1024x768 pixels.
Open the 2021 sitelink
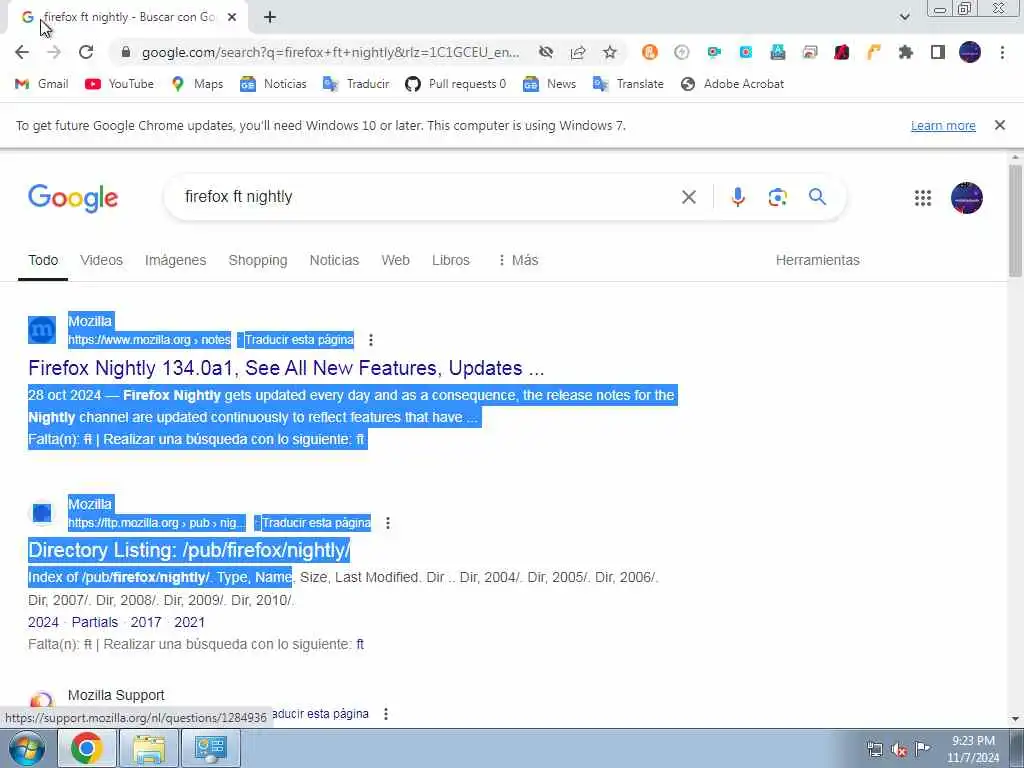point(189,622)
